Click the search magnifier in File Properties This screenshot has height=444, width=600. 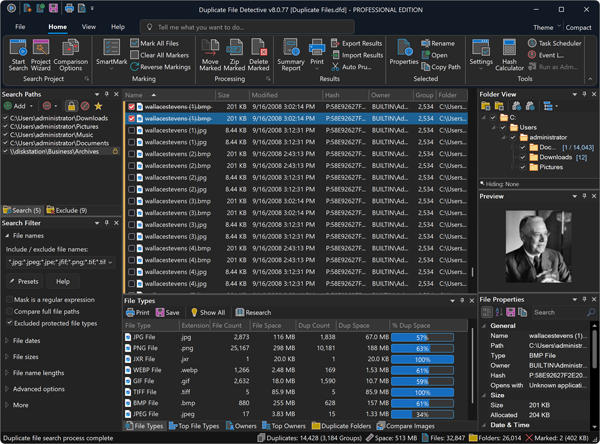(x=591, y=312)
